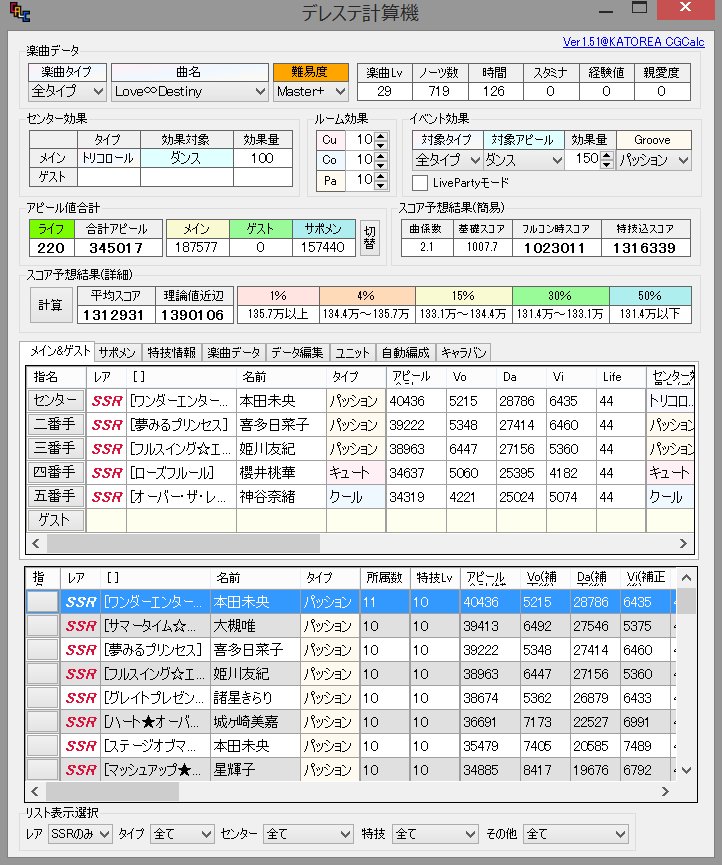Click the 1% score probability header

tap(279, 296)
